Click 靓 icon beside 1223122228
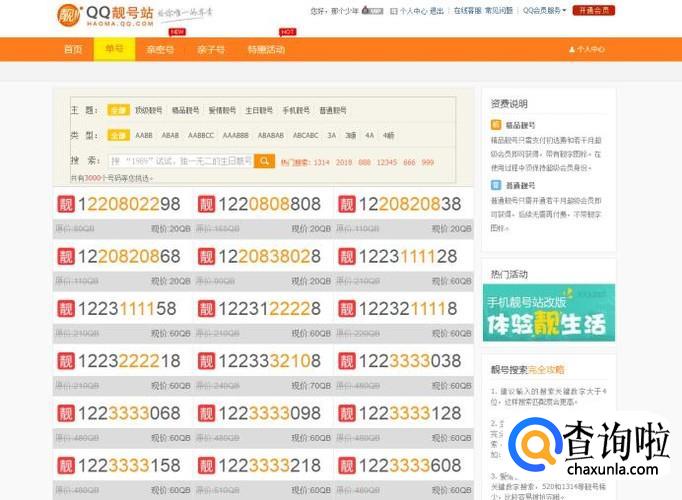Screen dimensions: 682x500 click(x=206, y=309)
